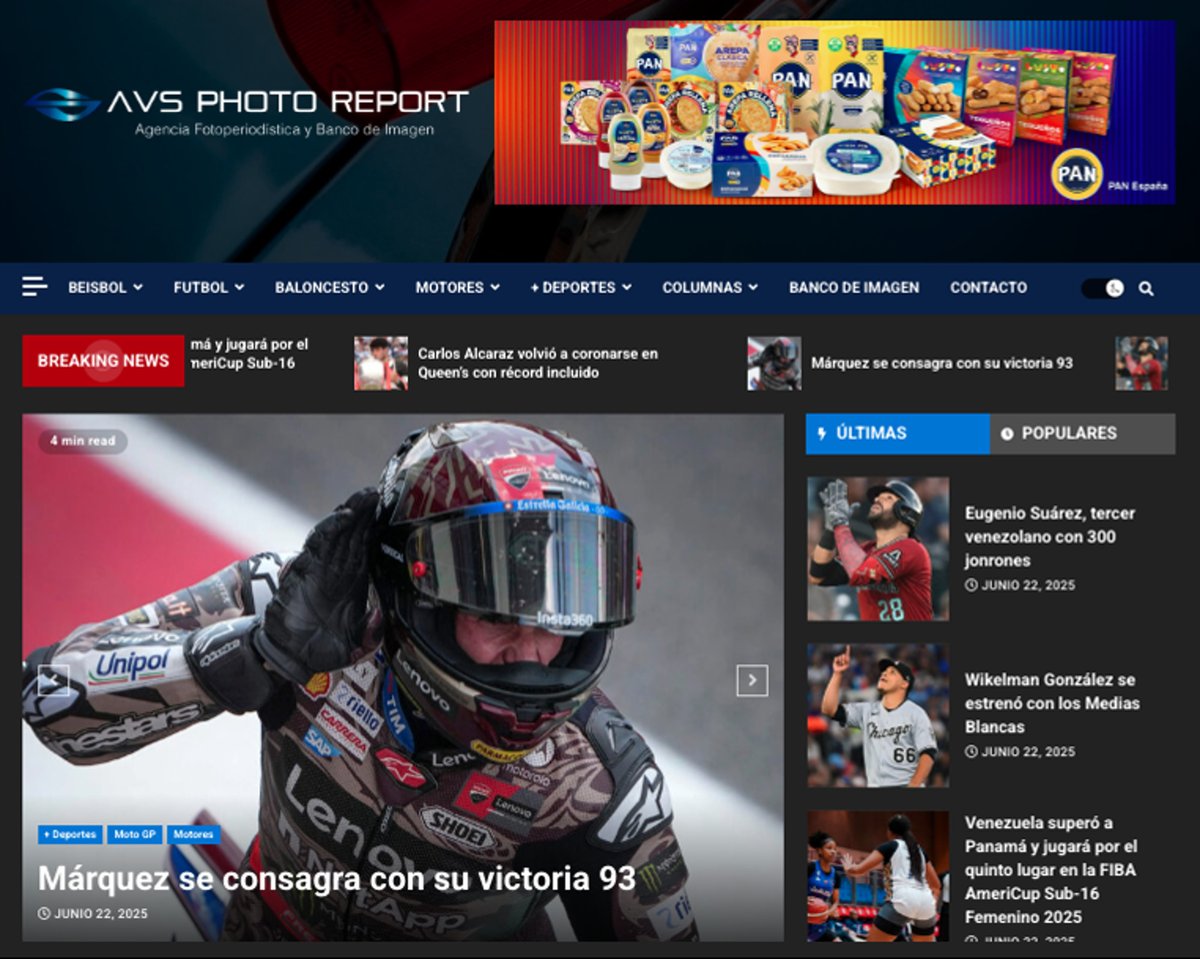
Task: Click the Motores category tag on slider
Action: (193, 834)
